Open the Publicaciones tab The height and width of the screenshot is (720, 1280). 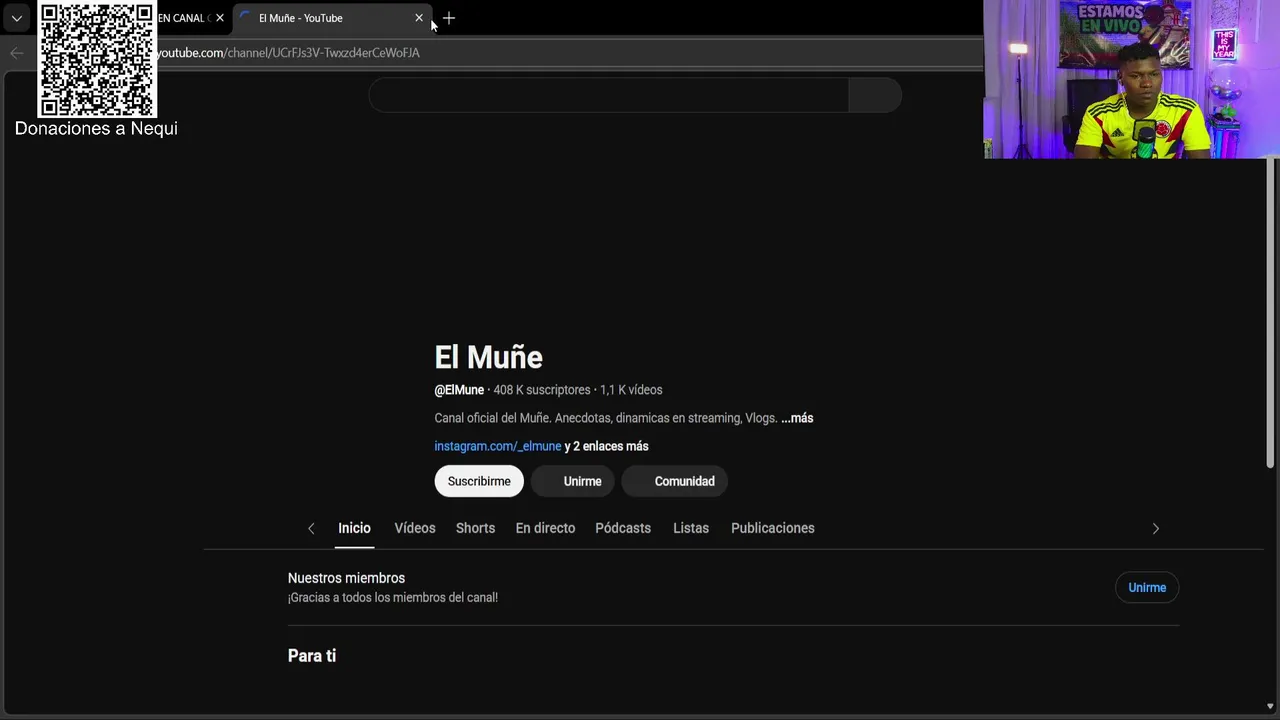(773, 528)
